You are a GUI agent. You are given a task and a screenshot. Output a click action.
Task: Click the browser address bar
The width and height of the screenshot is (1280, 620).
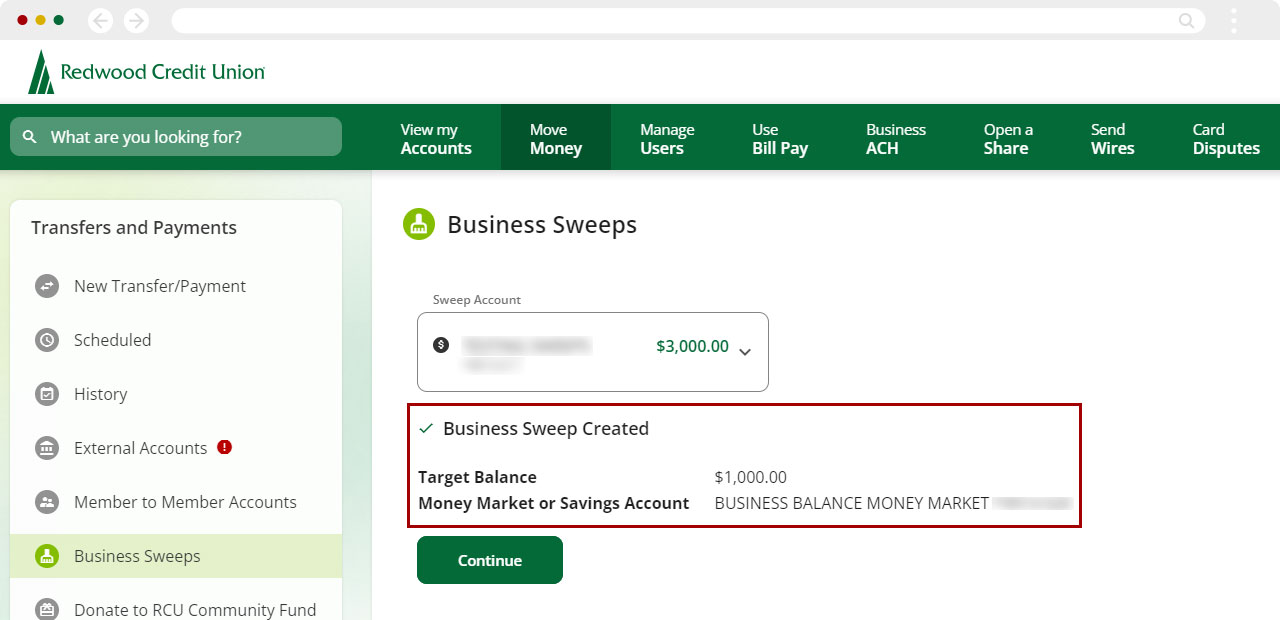(688, 21)
